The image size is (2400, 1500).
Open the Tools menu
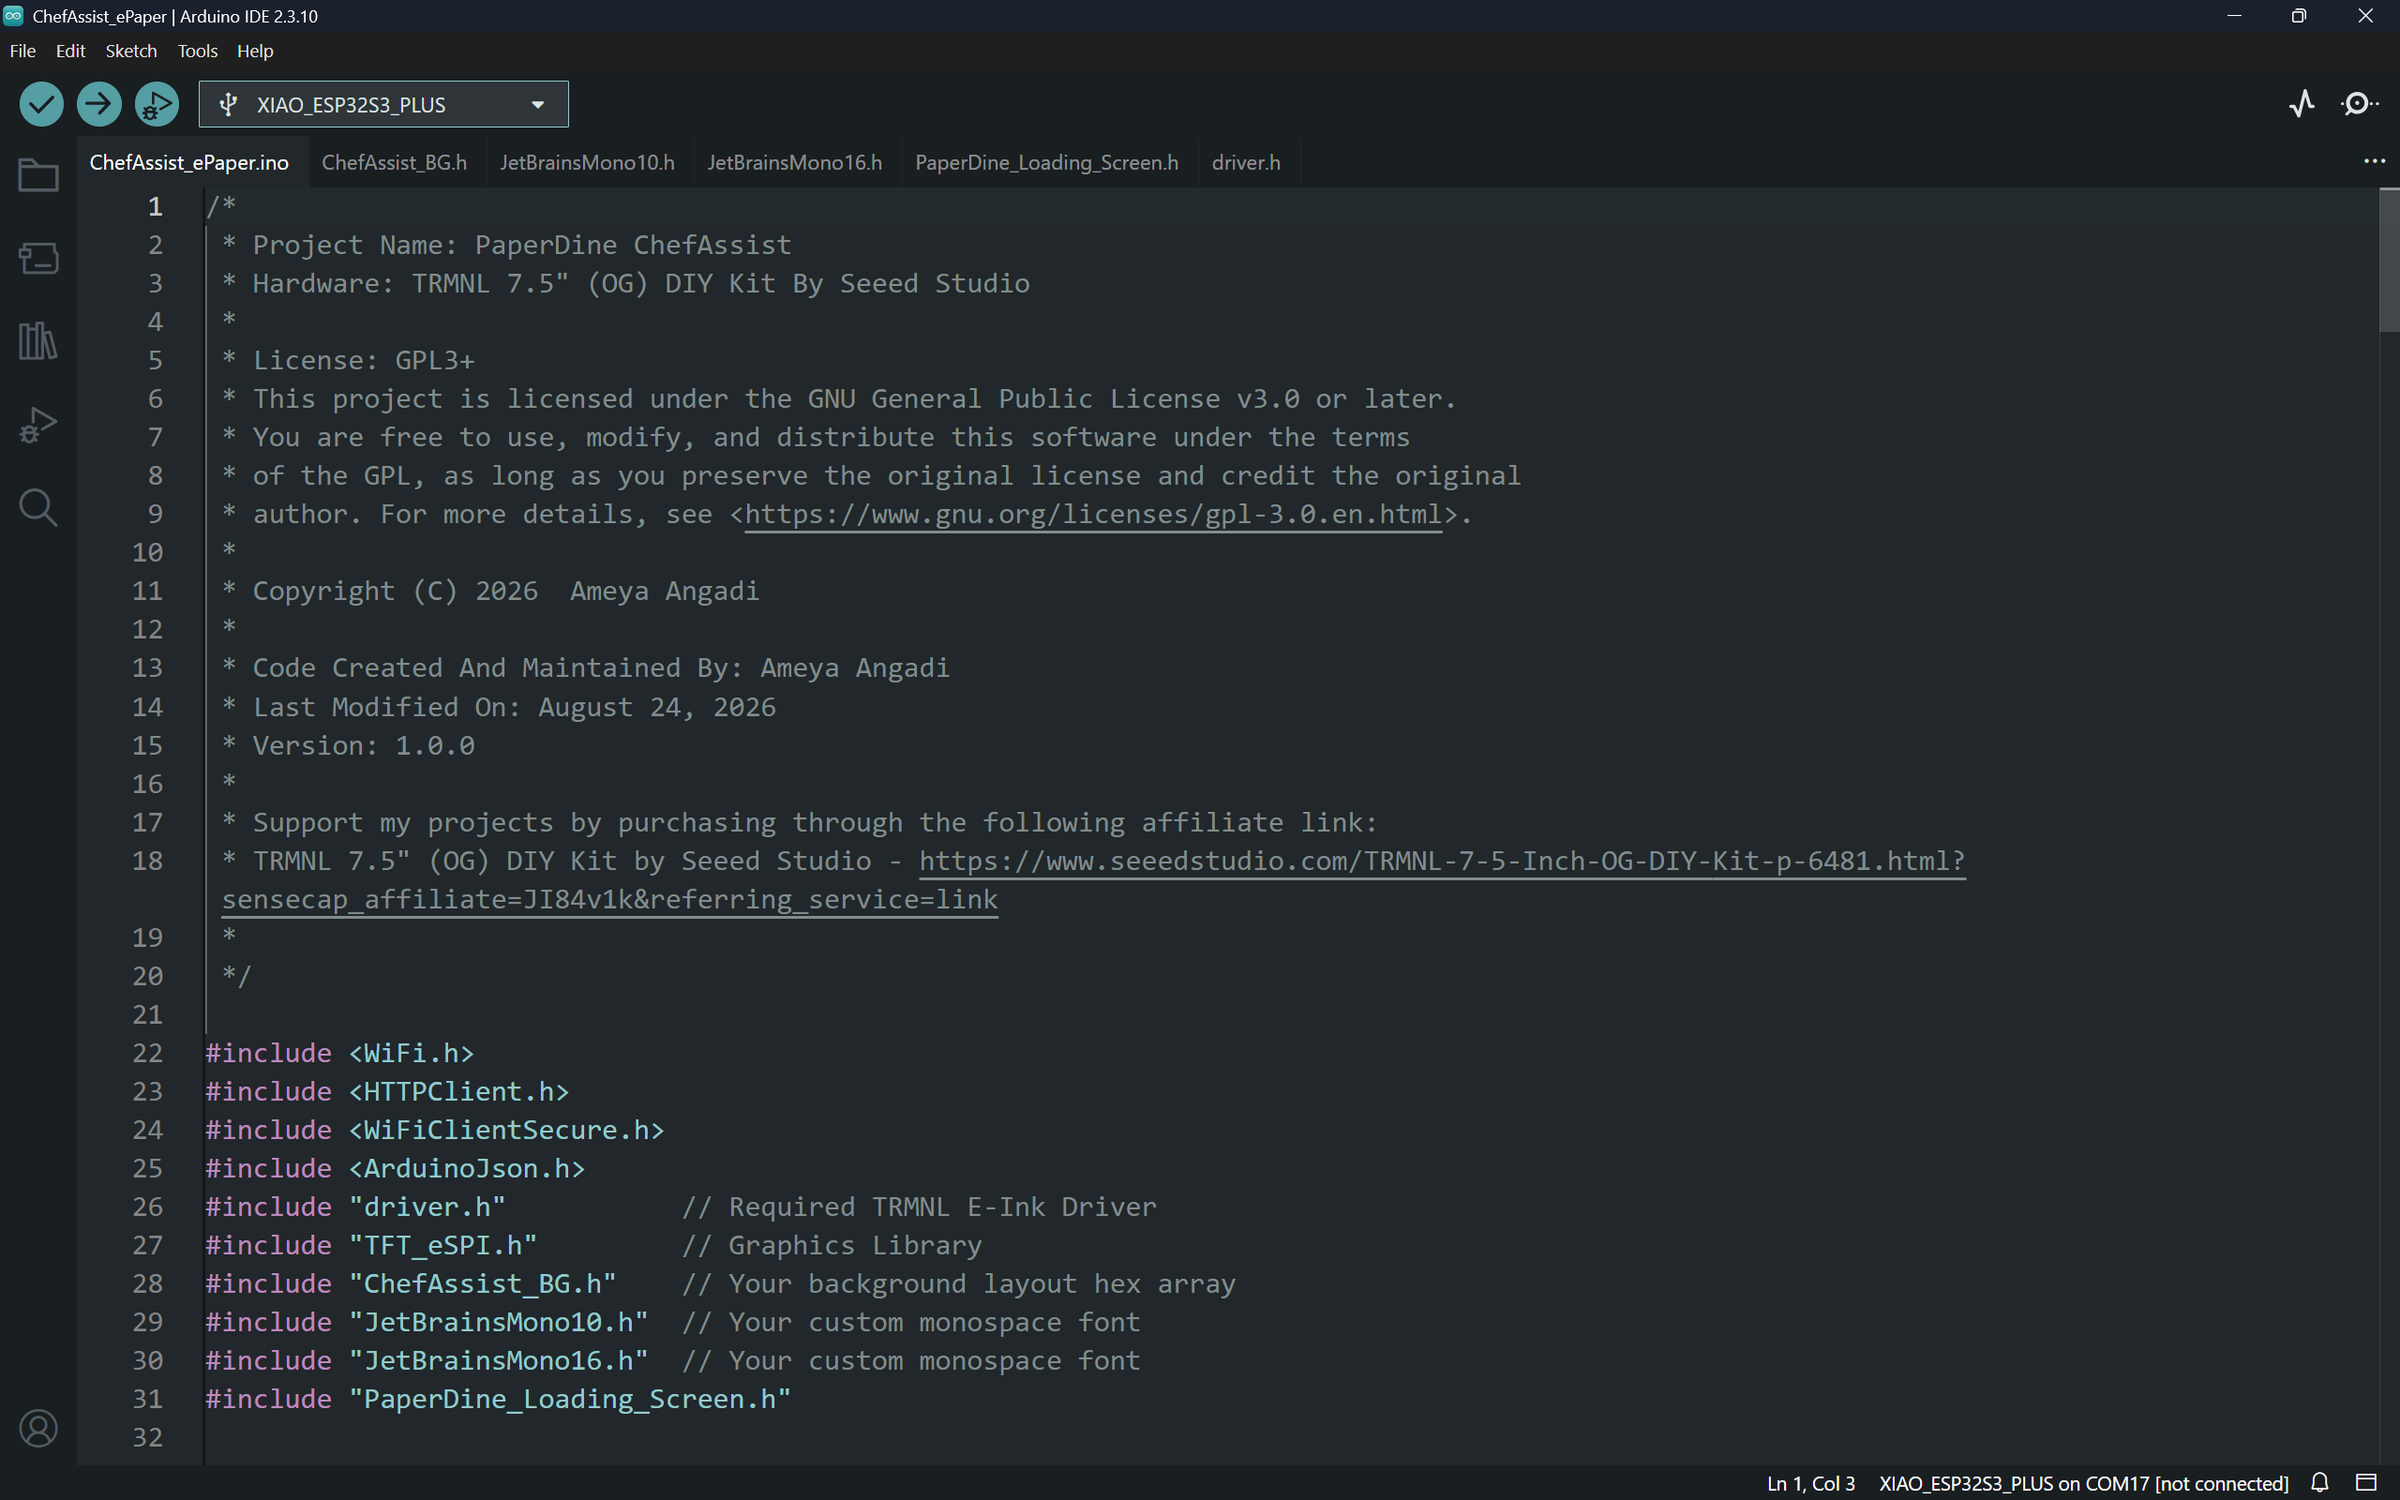(197, 51)
